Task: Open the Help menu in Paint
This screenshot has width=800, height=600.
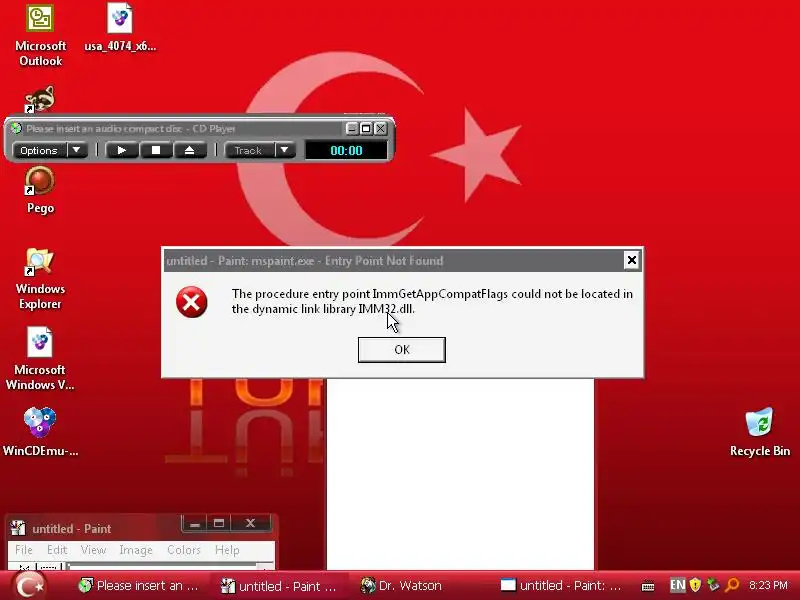Action: coord(227,550)
